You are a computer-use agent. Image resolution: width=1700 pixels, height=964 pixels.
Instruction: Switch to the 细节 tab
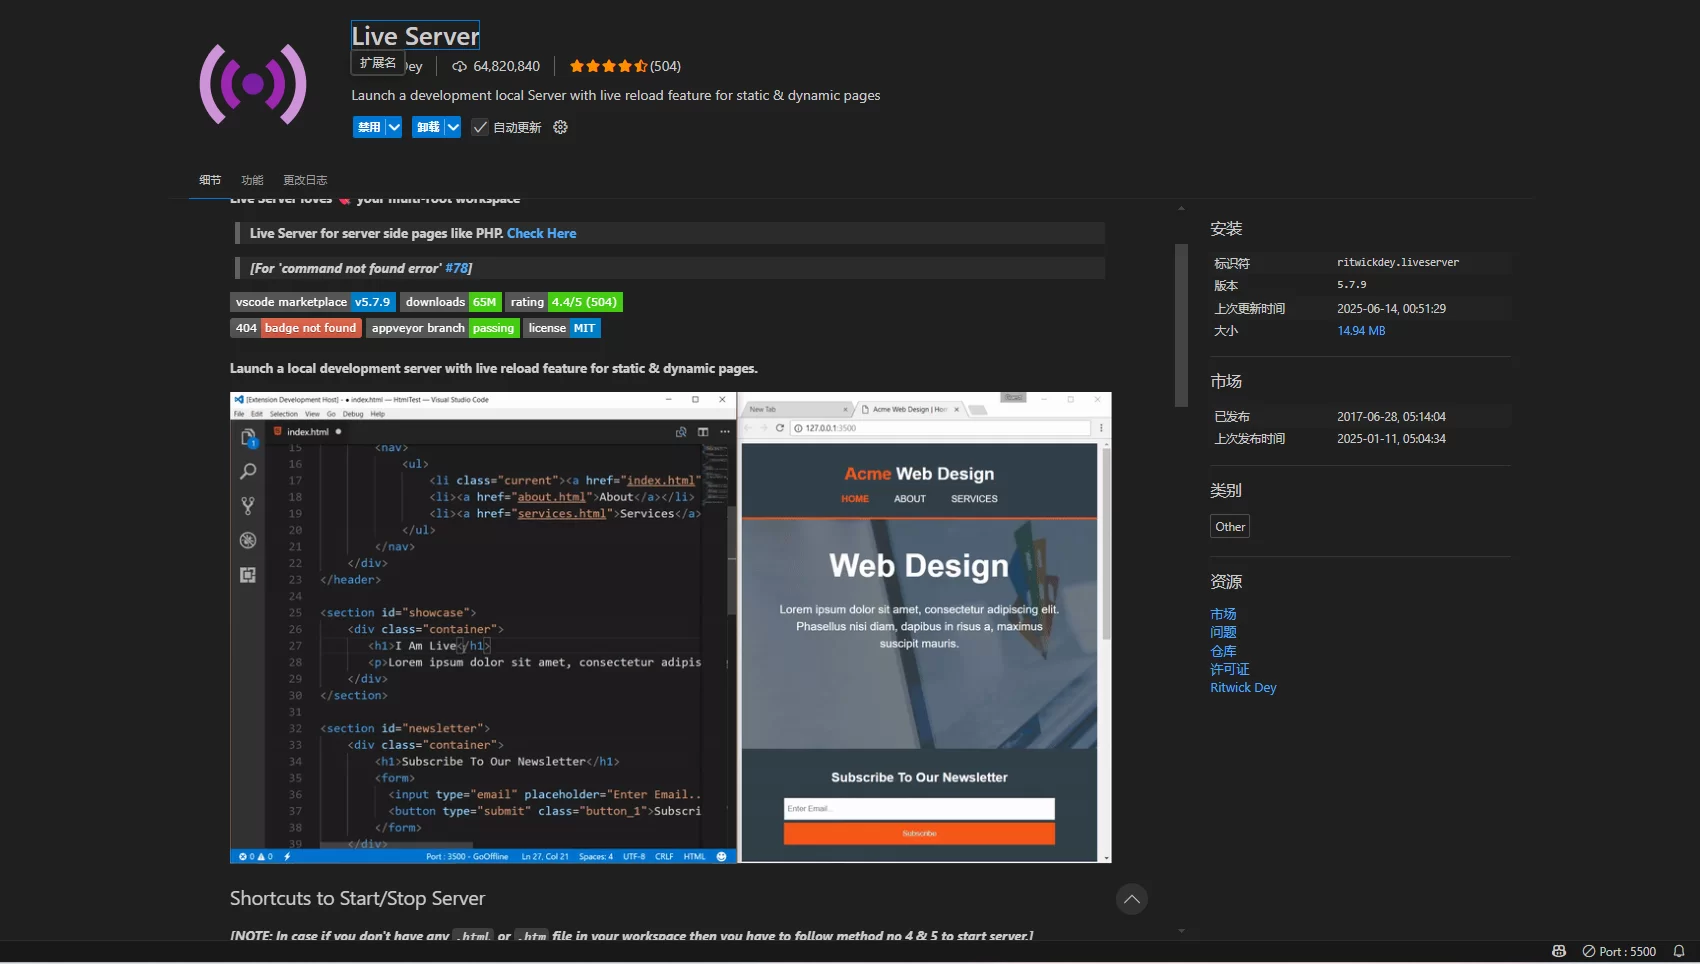[x=210, y=180]
